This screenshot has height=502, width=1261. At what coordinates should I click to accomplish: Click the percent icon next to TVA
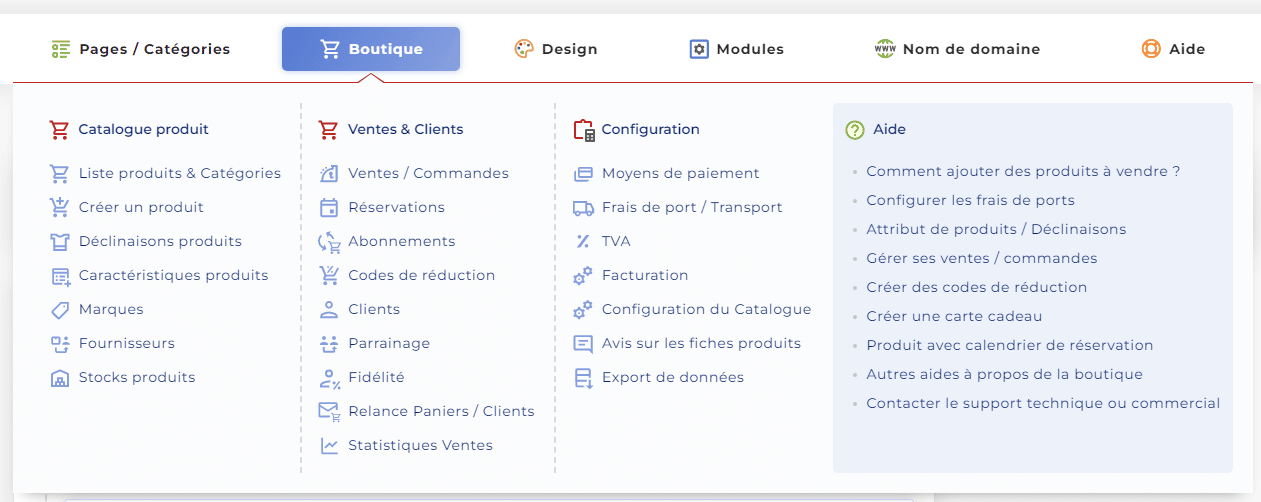(x=583, y=241)
